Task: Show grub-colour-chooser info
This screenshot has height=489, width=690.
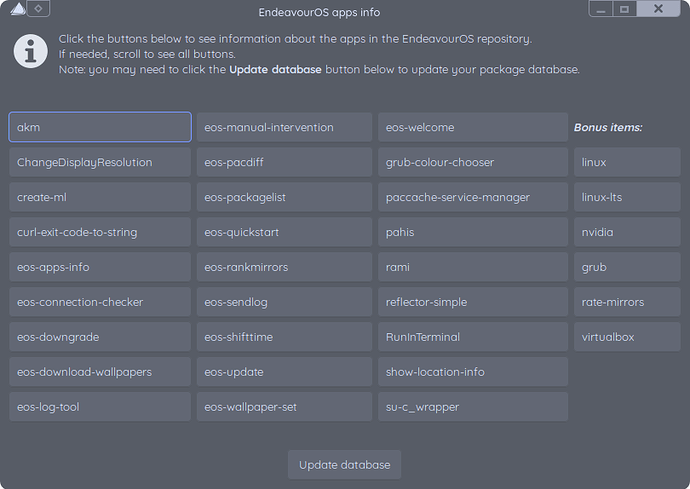Action: coord(473,162)
